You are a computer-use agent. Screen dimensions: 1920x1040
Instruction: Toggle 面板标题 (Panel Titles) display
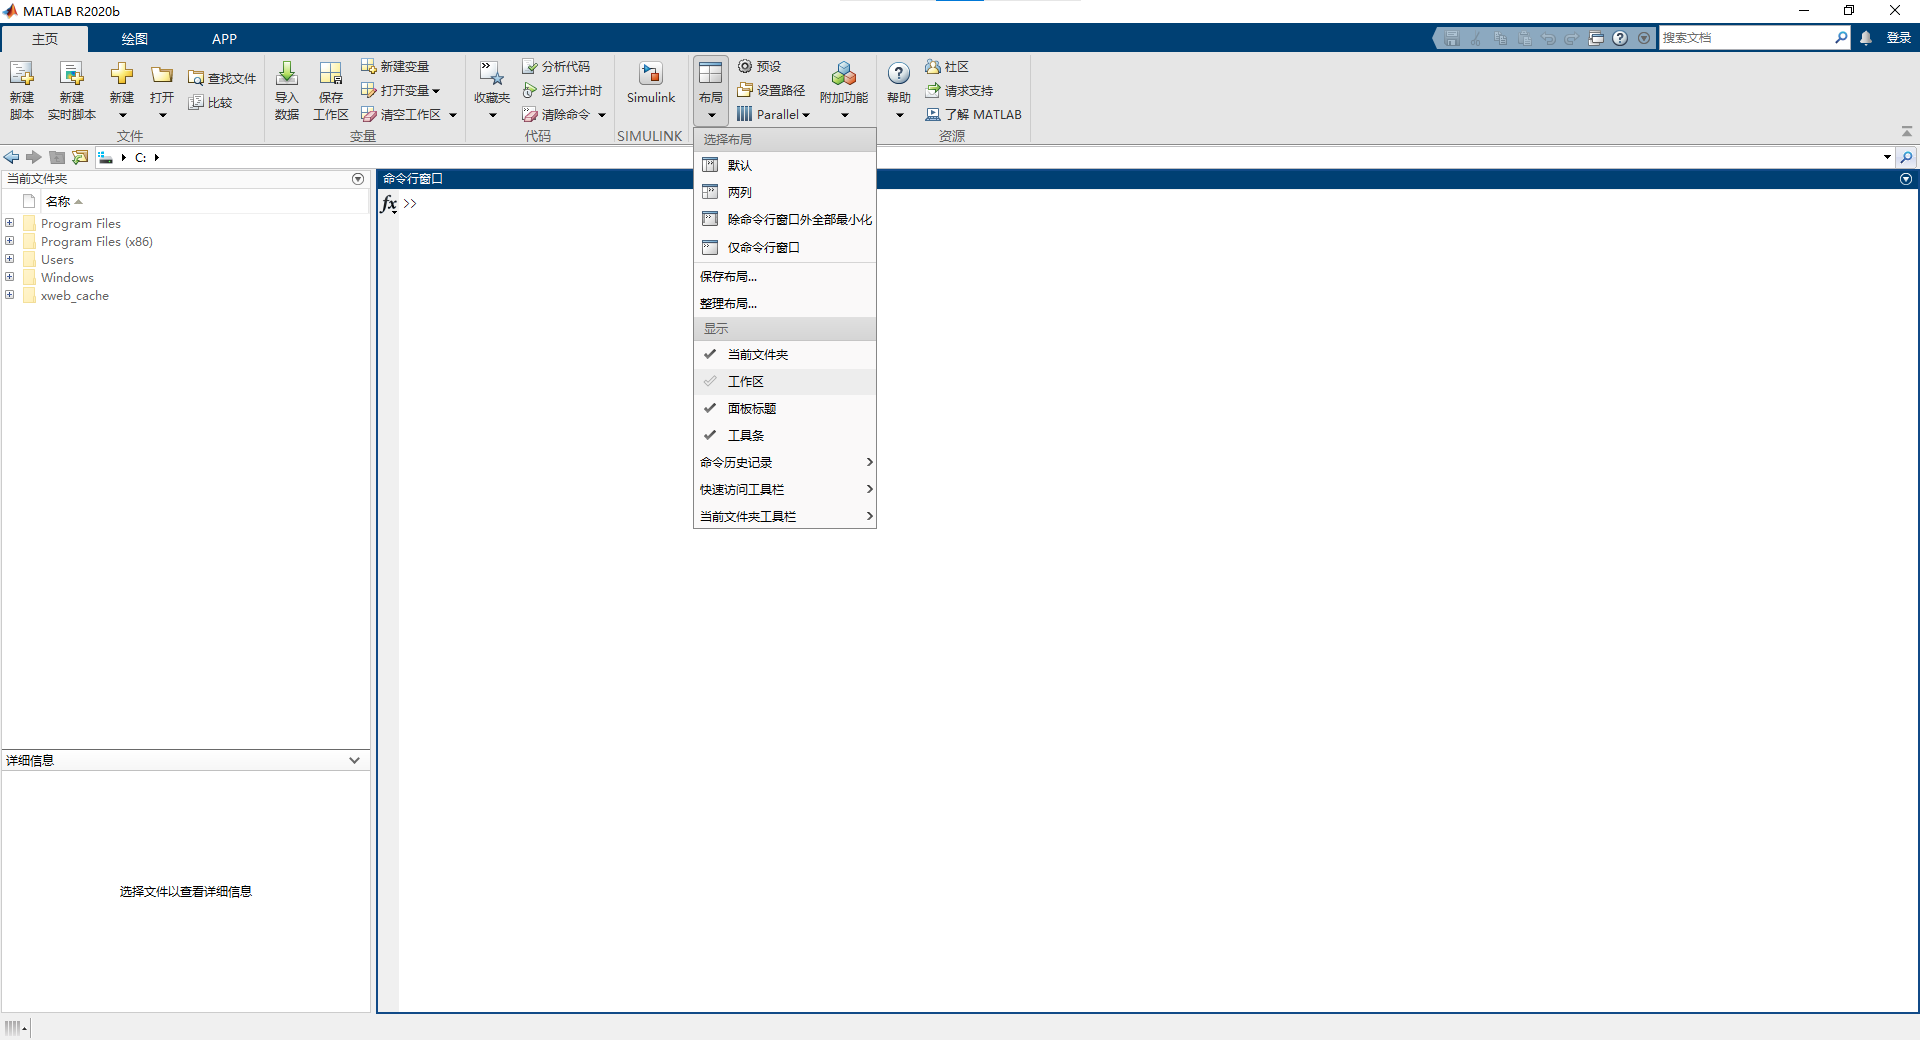(785, 408)
